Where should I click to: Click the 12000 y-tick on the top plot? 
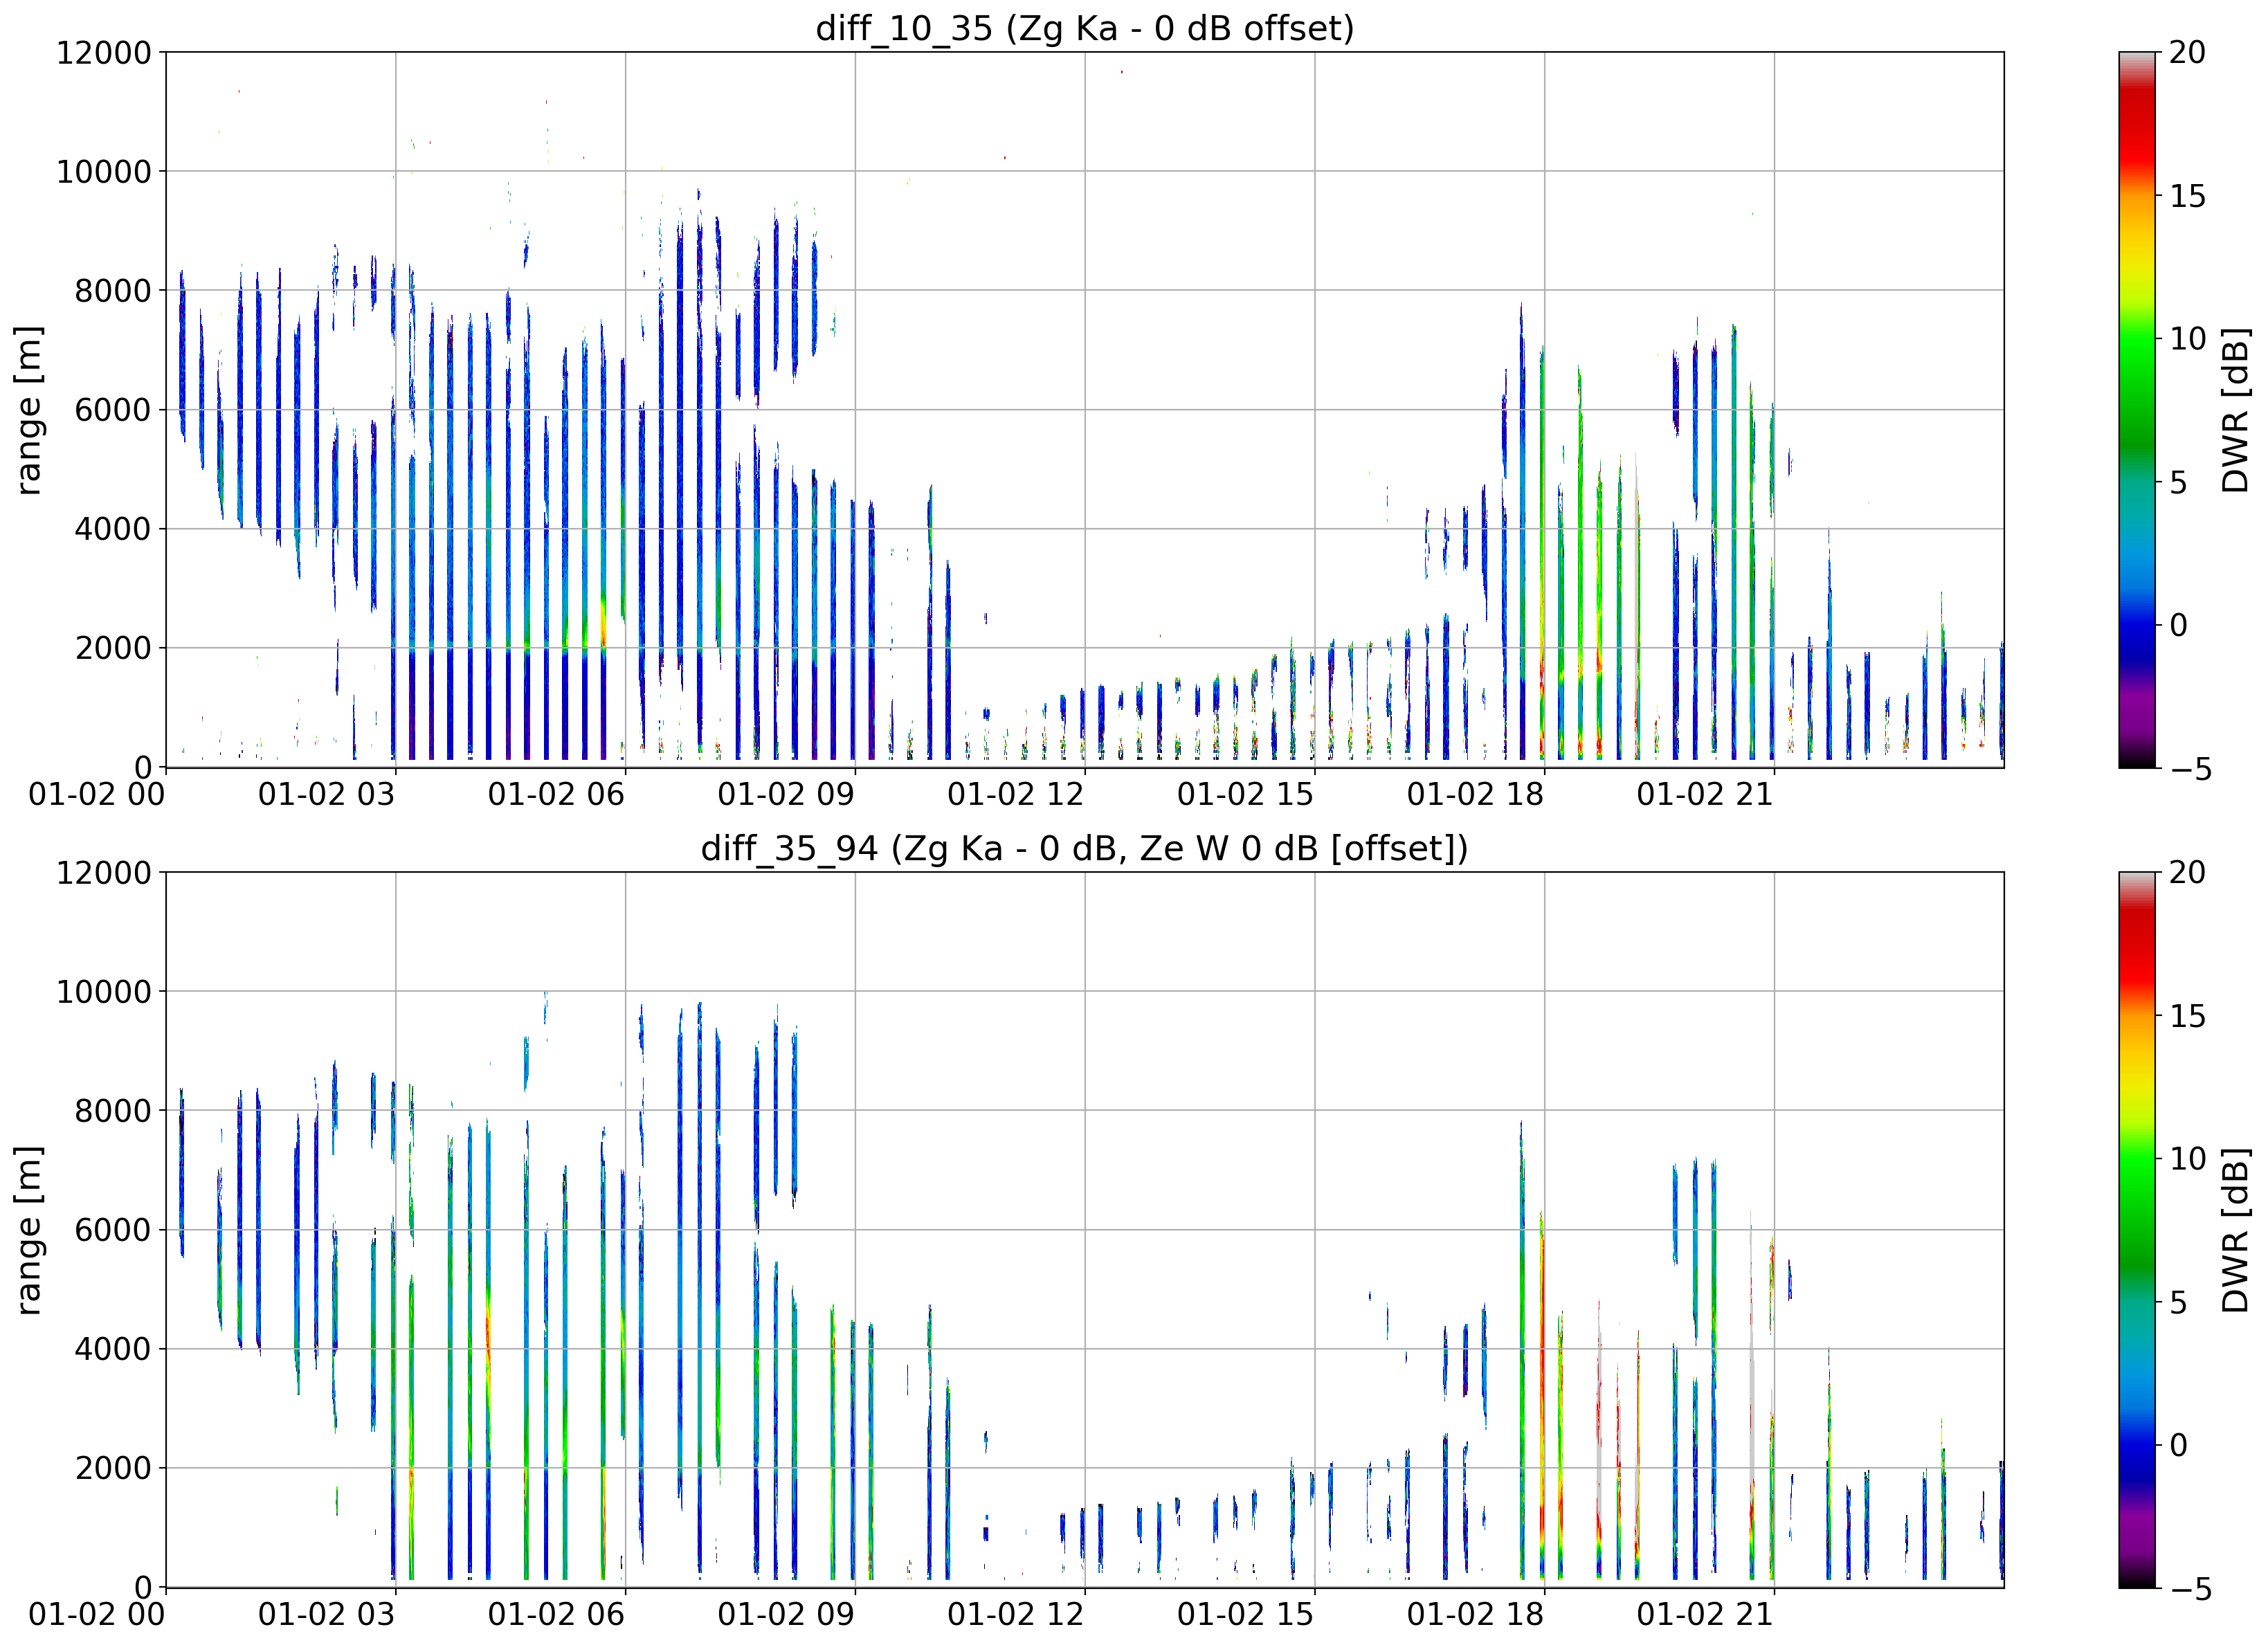tap(104, 52)
